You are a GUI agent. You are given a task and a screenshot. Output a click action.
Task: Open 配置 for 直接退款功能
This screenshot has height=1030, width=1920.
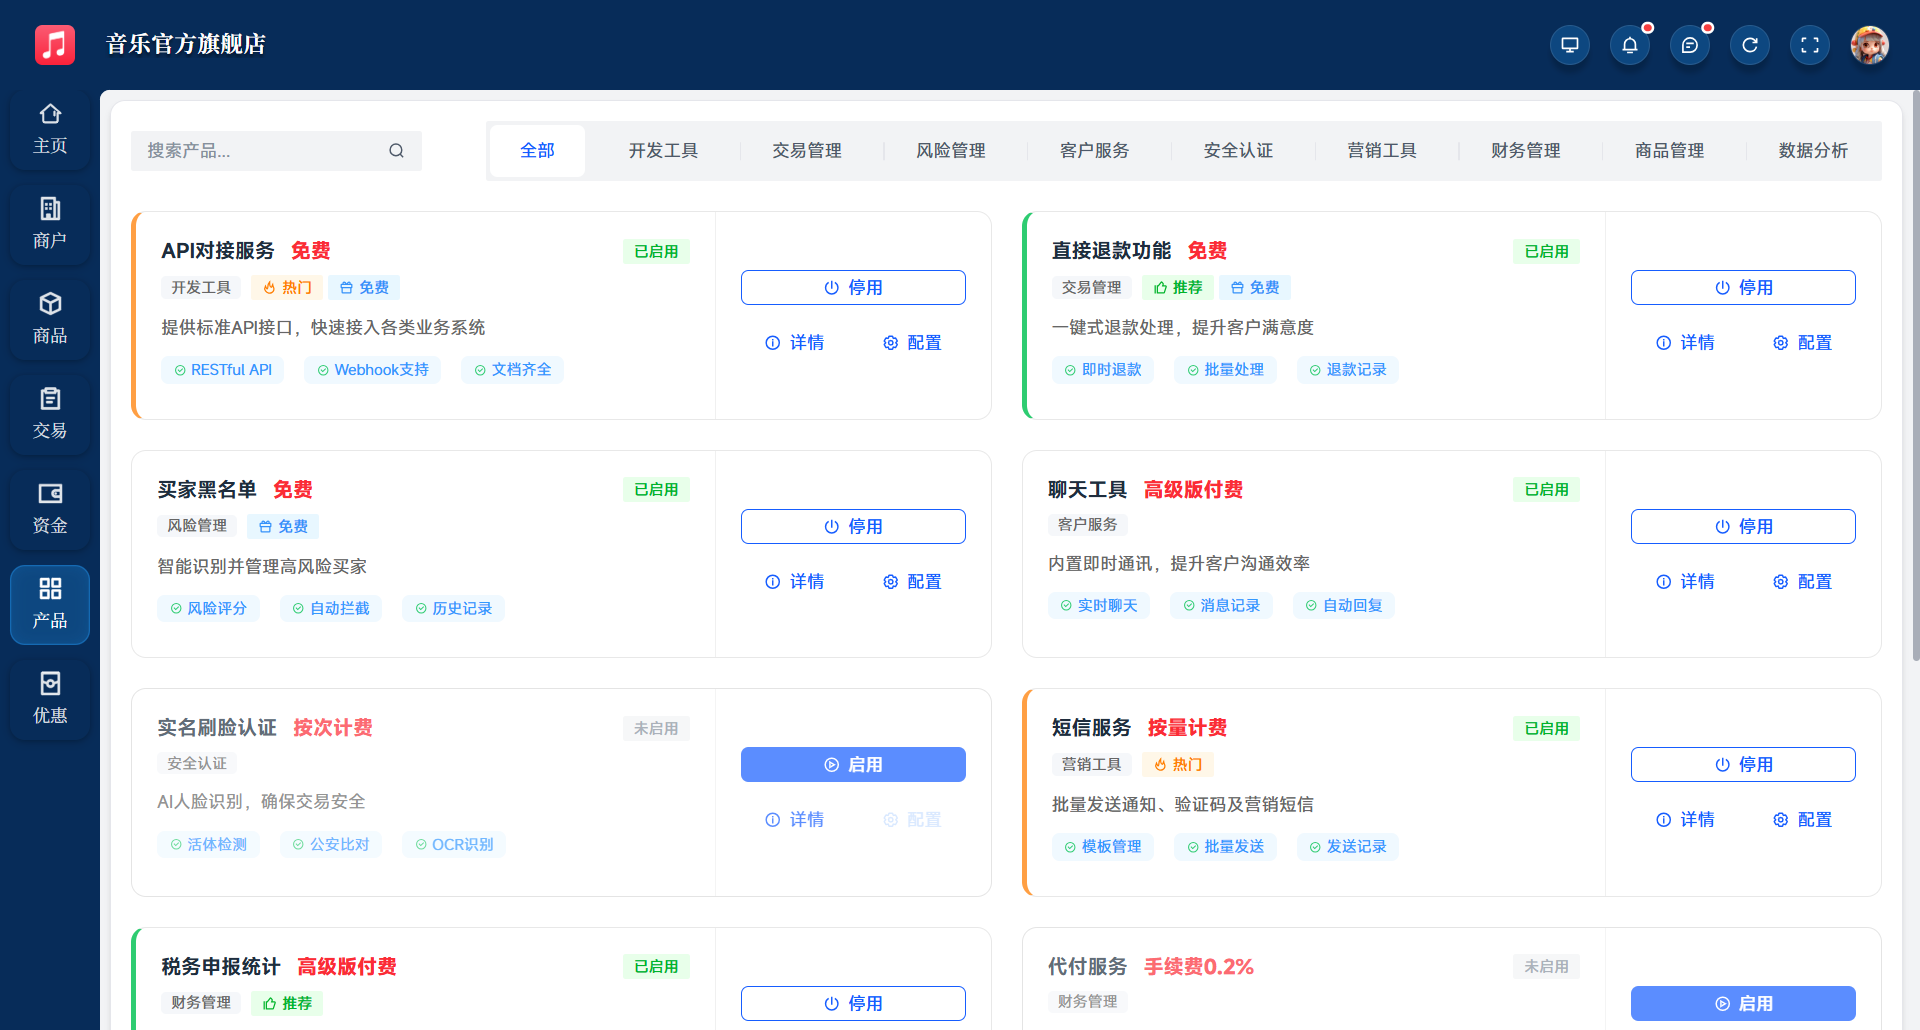(1802, 342)
